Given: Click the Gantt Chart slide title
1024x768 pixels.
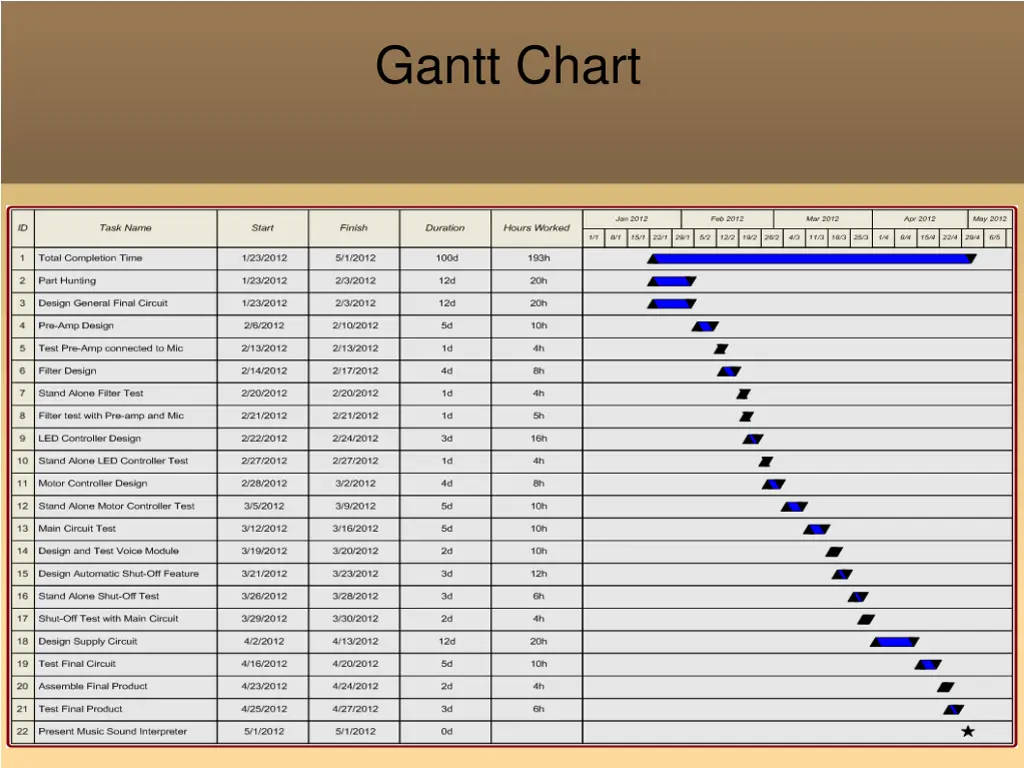Looking at the screenshot, I should [x=508, y=67].
